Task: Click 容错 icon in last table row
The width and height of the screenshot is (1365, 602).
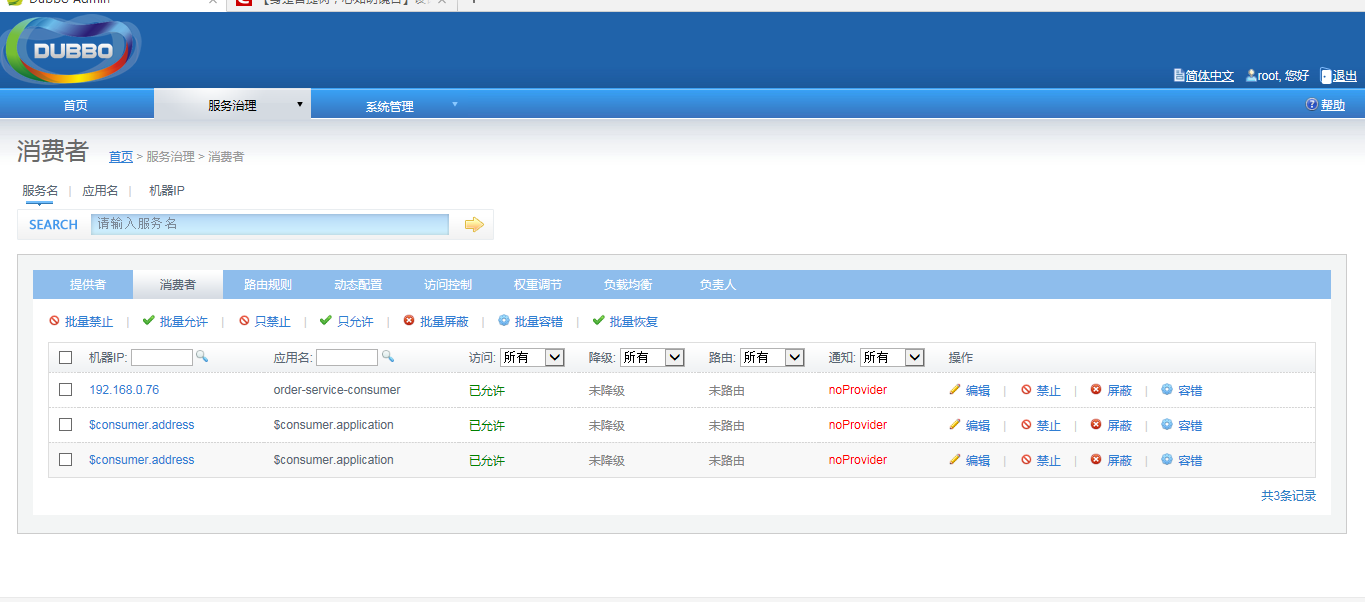Action: coord(1167,460)
